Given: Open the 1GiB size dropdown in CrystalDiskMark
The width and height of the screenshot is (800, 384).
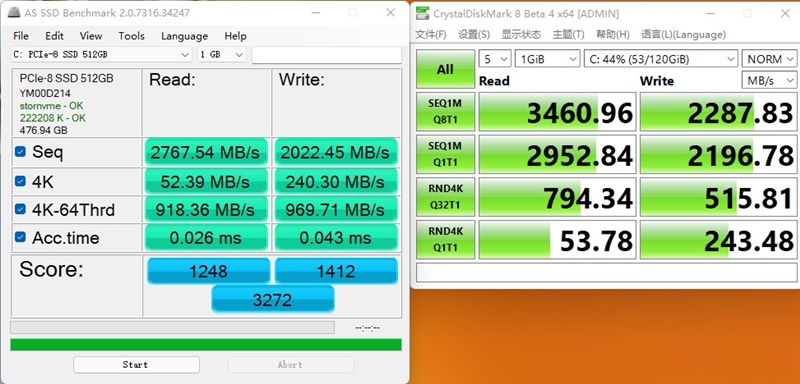Looking at the screenshot, I should click(547, 59).
